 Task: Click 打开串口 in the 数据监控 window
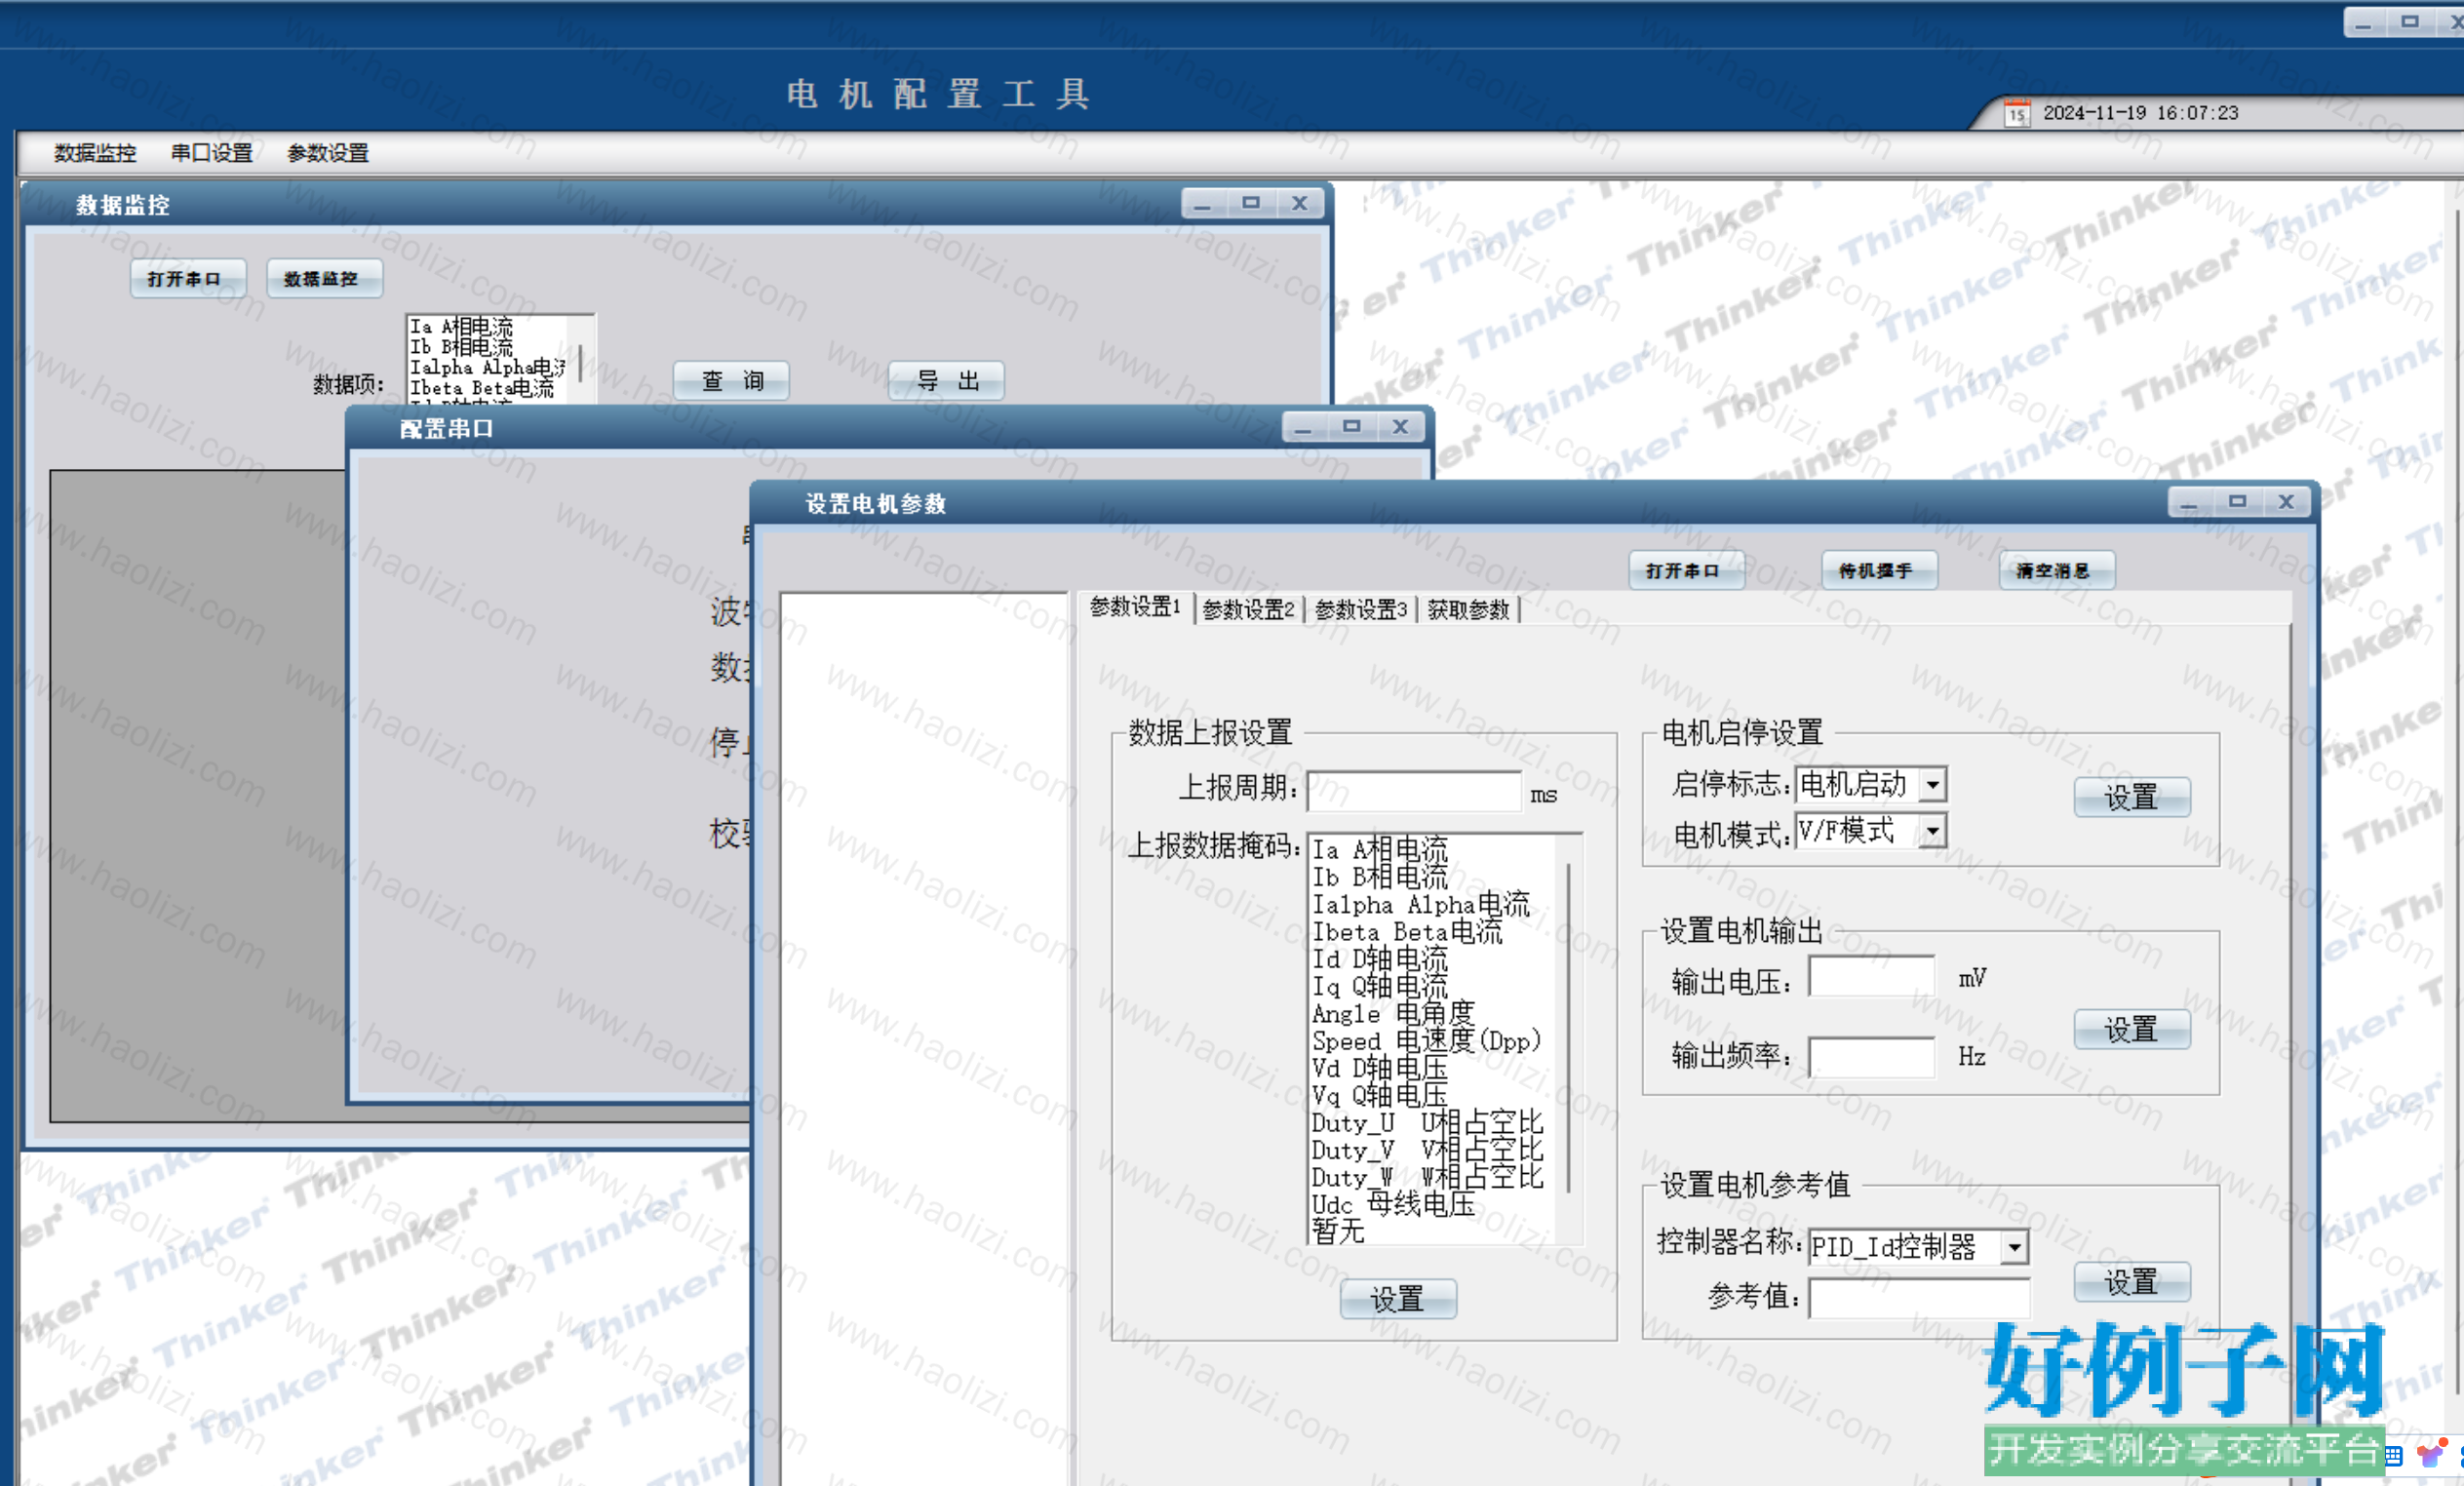(x=187, y=278)
